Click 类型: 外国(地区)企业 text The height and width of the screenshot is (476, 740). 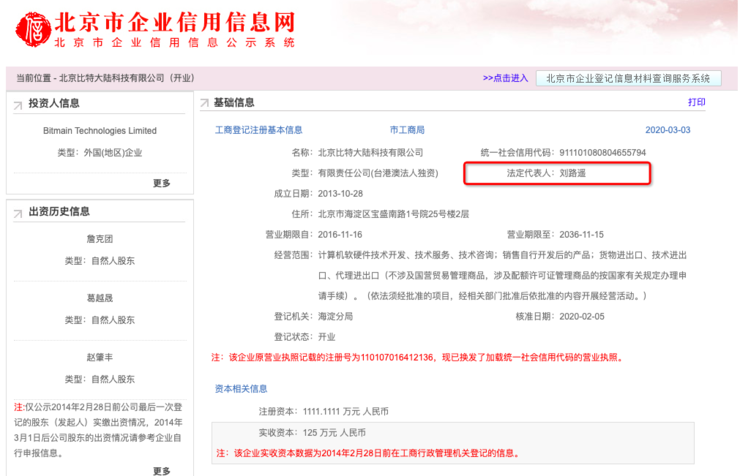click(x=100, y=153)
